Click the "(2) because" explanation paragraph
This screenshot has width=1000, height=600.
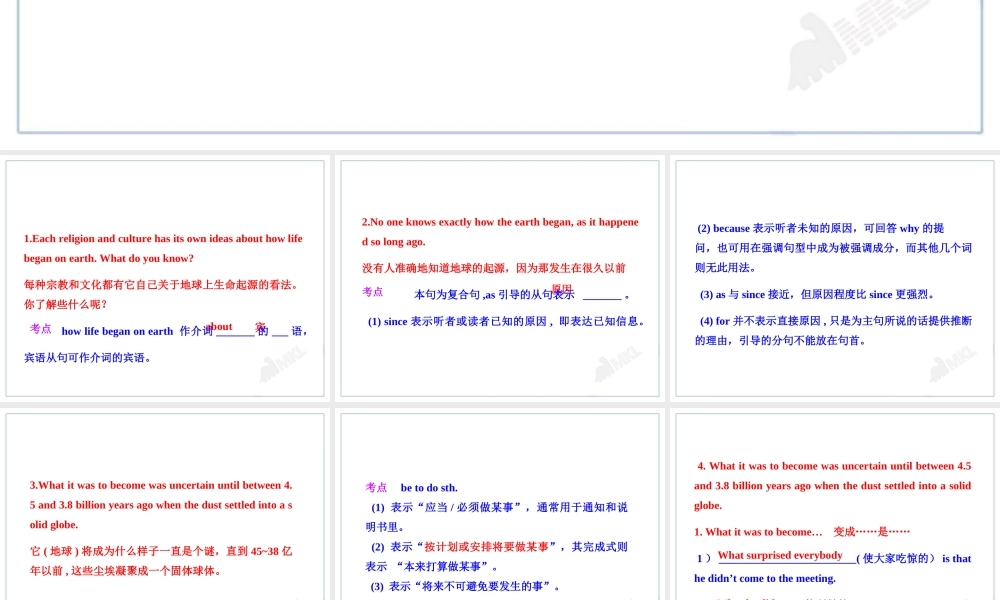833,248
